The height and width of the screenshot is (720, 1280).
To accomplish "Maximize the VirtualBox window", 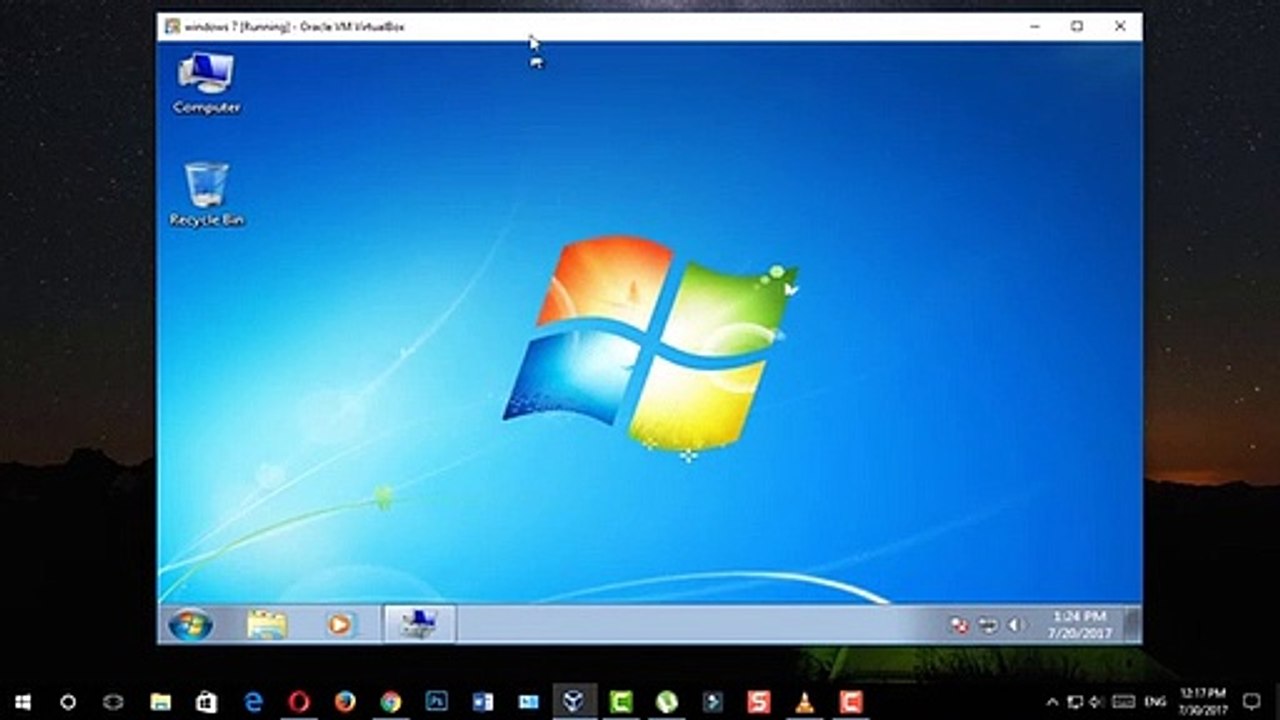I will click(1077, 26).
